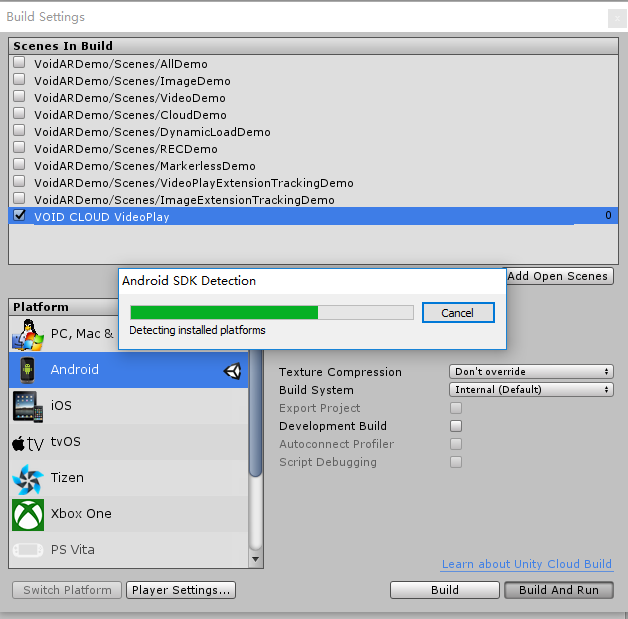This screenshot has width=628, height=619.
Task: Enable the CloudDemo scene checkbox
Action: click(x=19, y=113)
